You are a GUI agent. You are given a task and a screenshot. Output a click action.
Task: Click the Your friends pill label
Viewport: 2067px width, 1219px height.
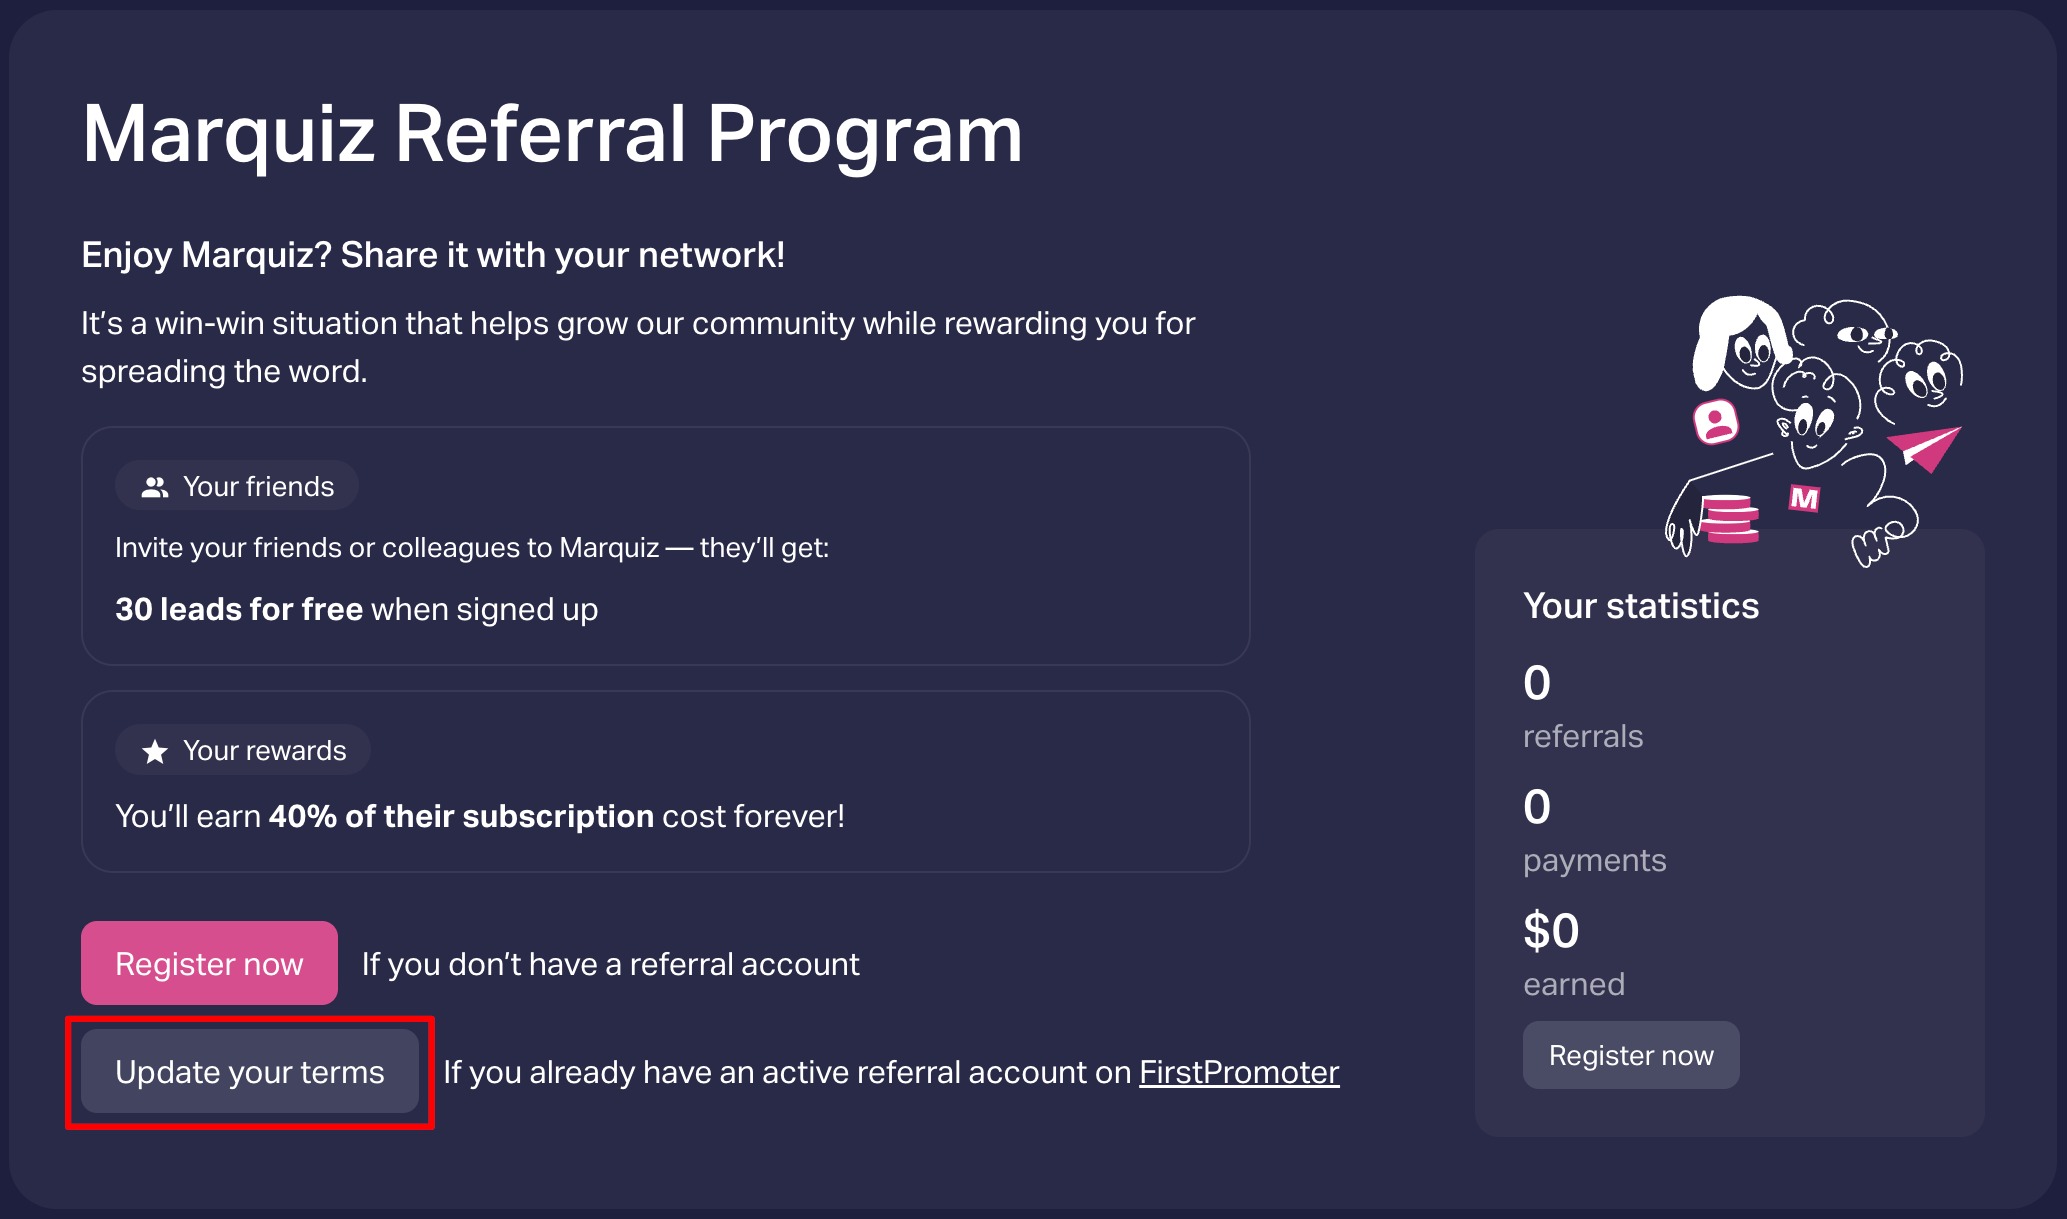click(237, 486)
